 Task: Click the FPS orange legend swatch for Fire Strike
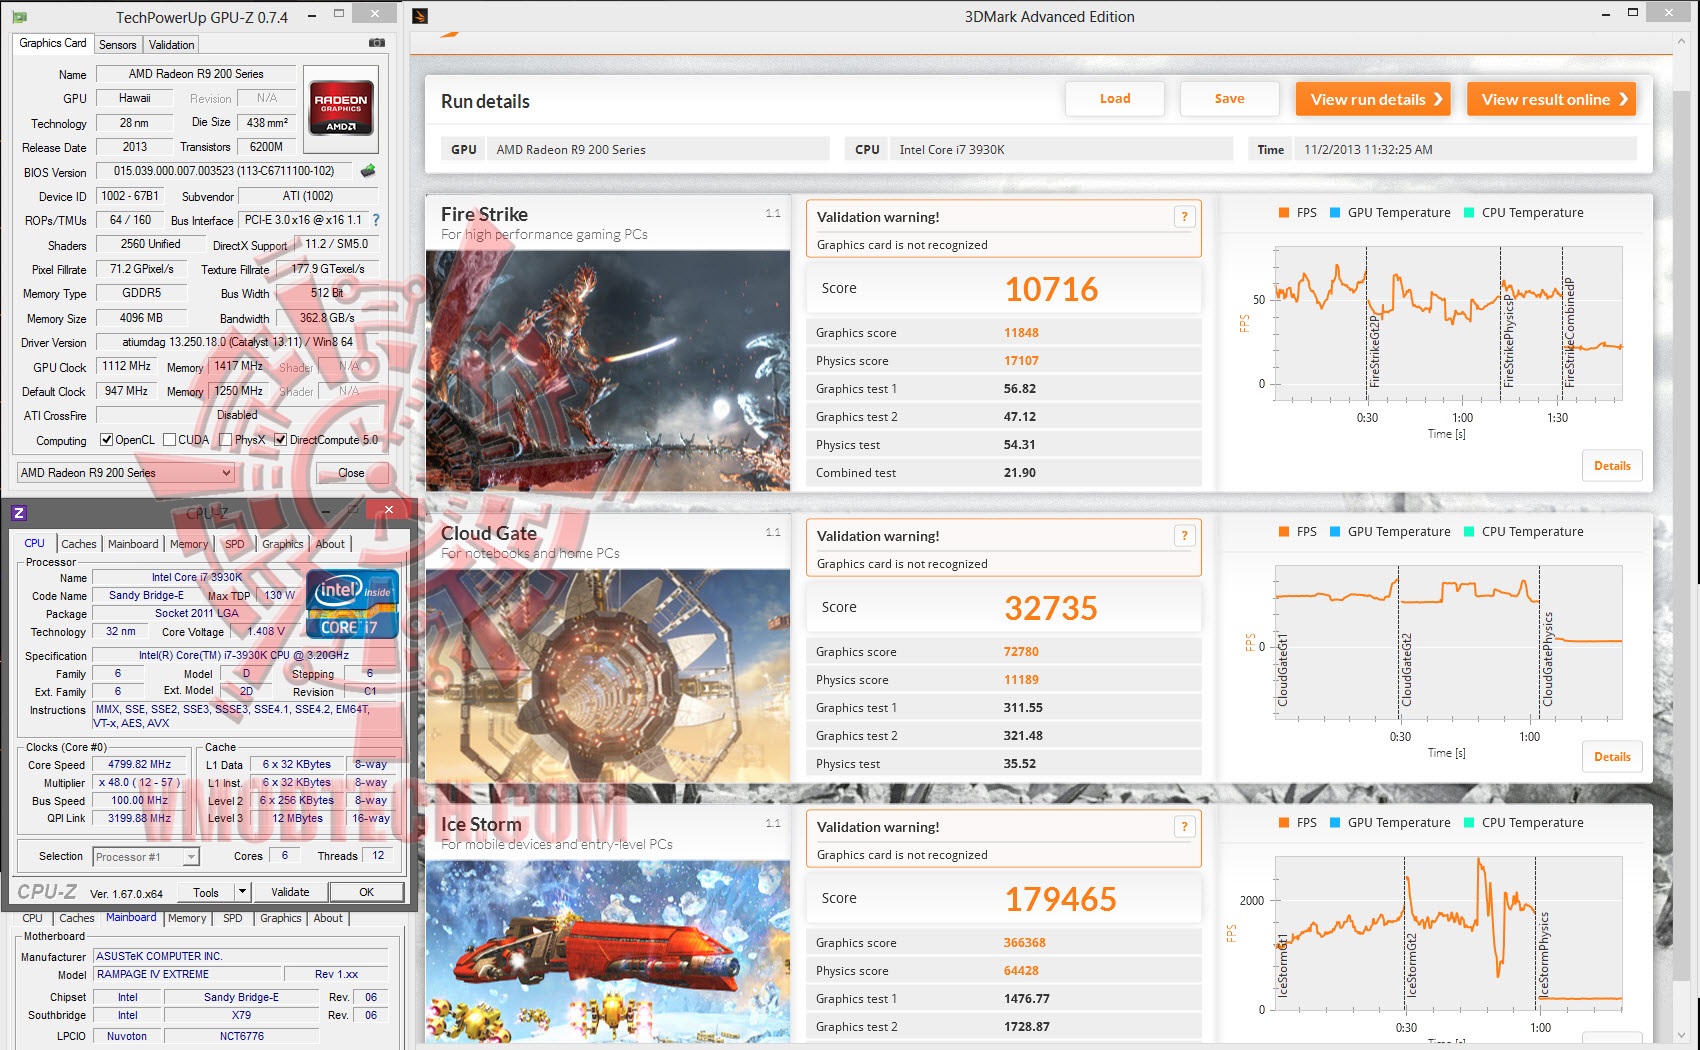pyautogui.click(x=1284, y=213)
